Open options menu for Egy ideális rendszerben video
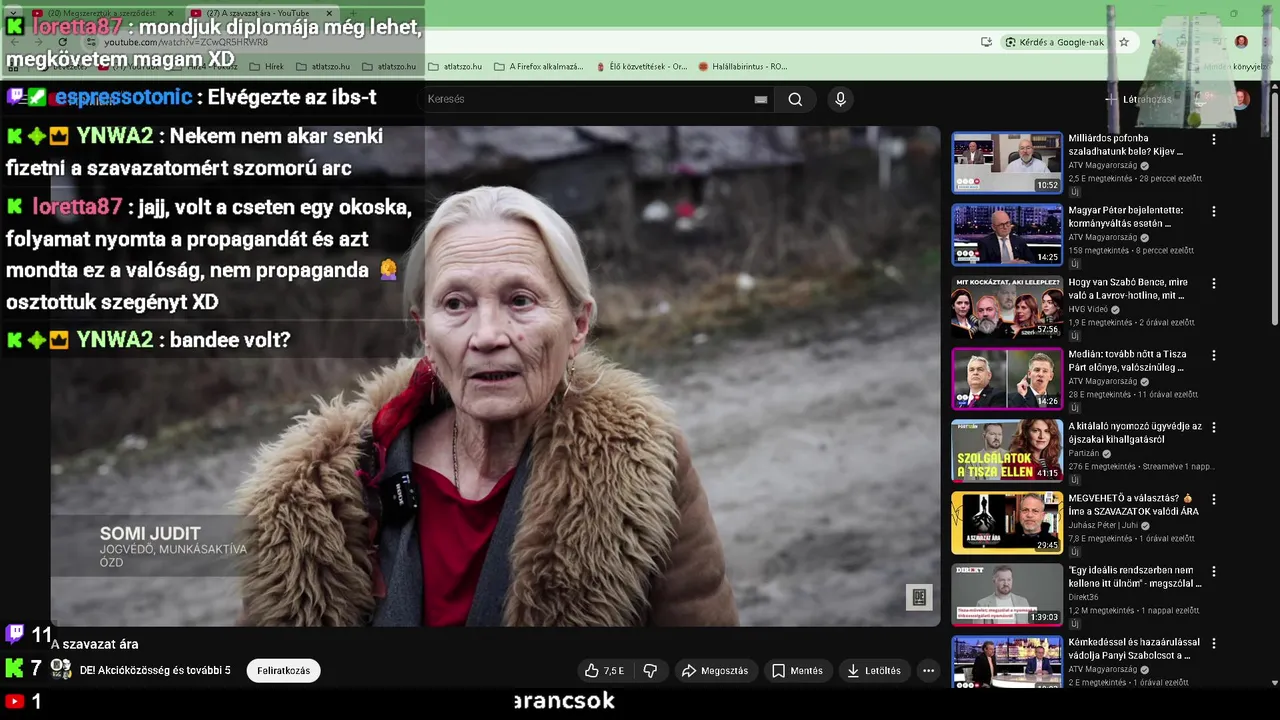 1214,572
